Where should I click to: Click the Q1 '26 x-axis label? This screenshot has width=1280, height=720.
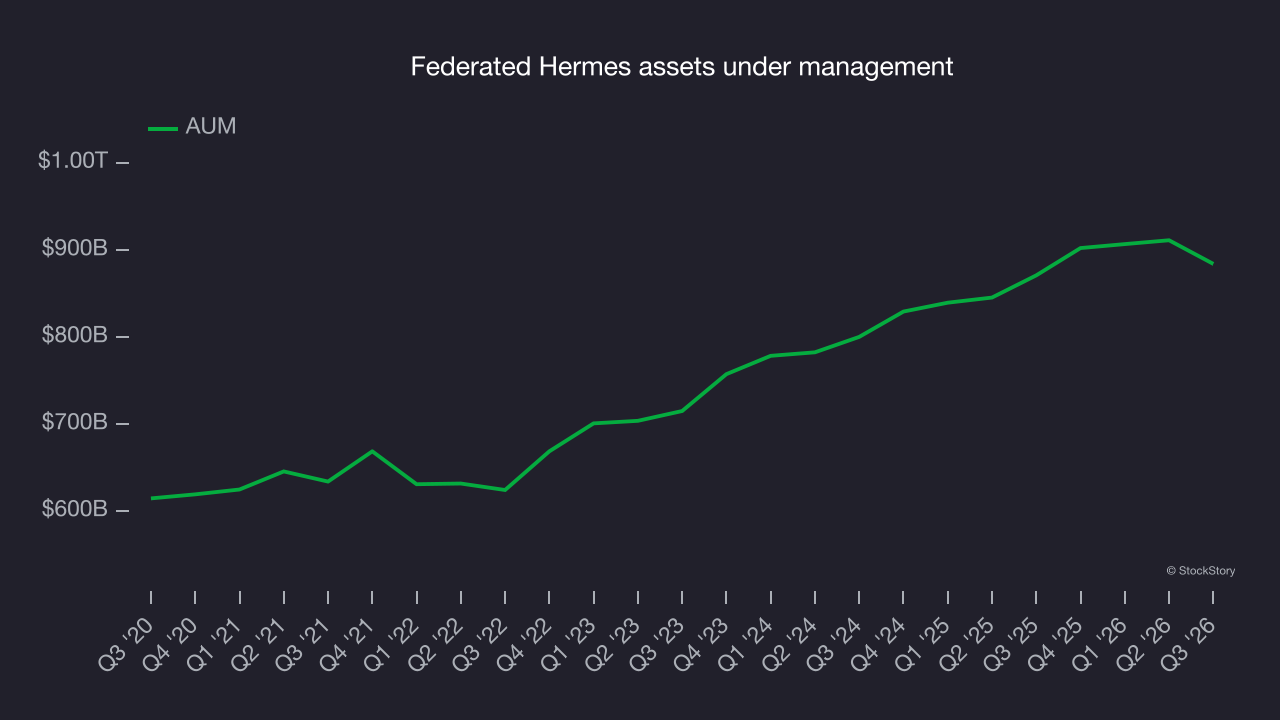1099,643
